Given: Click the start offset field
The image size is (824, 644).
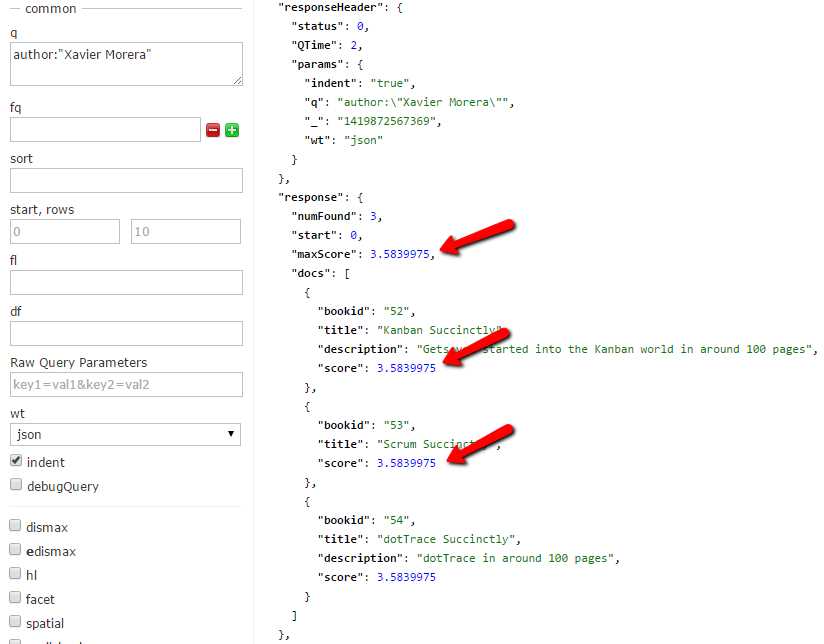Looking at the screenshot, I should pyautogui.click(x=65, y=231).
